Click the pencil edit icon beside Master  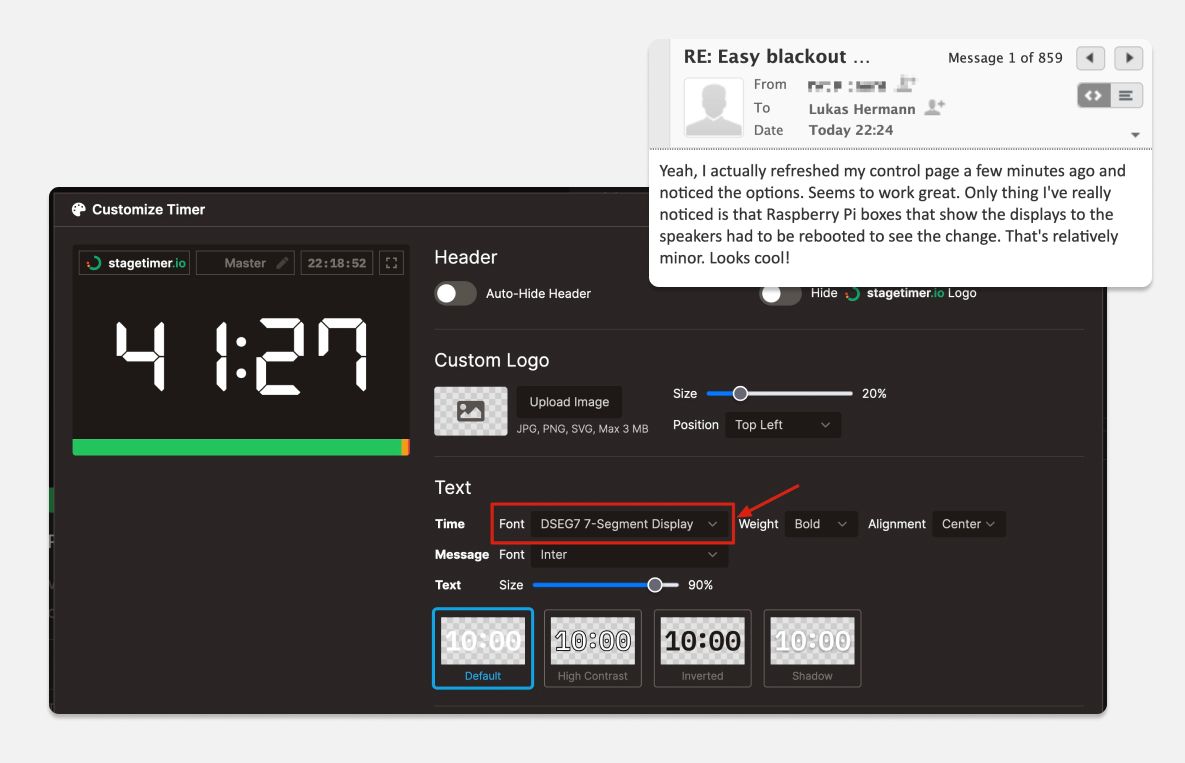coord(282,263)
